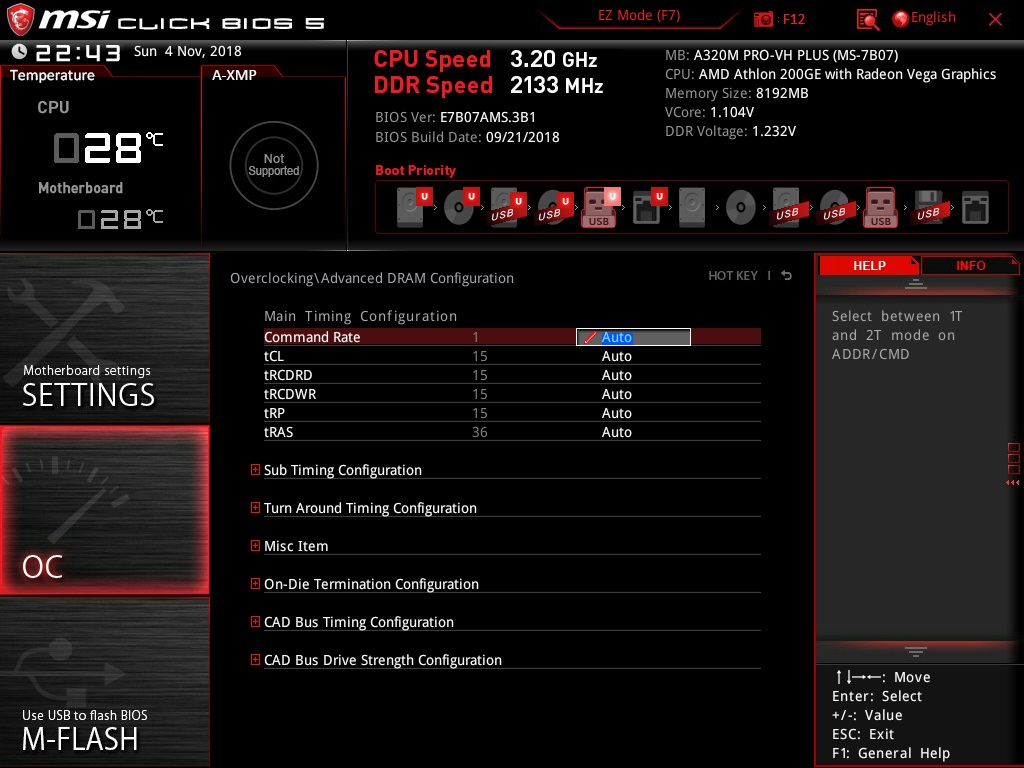
Task: Switch to the HELP tab
Action: click(x=869, y=265)
